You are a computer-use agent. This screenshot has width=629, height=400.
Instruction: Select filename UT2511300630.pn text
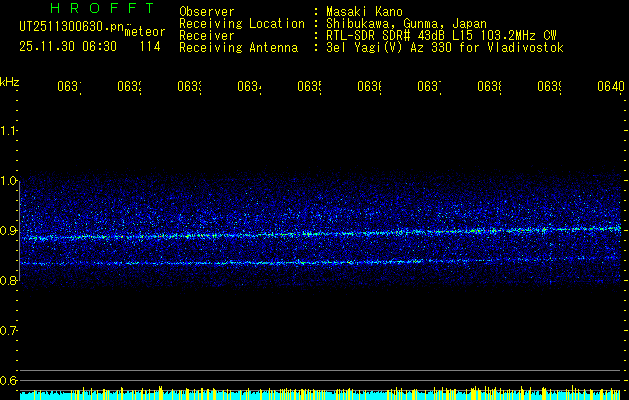coord(72,26)
